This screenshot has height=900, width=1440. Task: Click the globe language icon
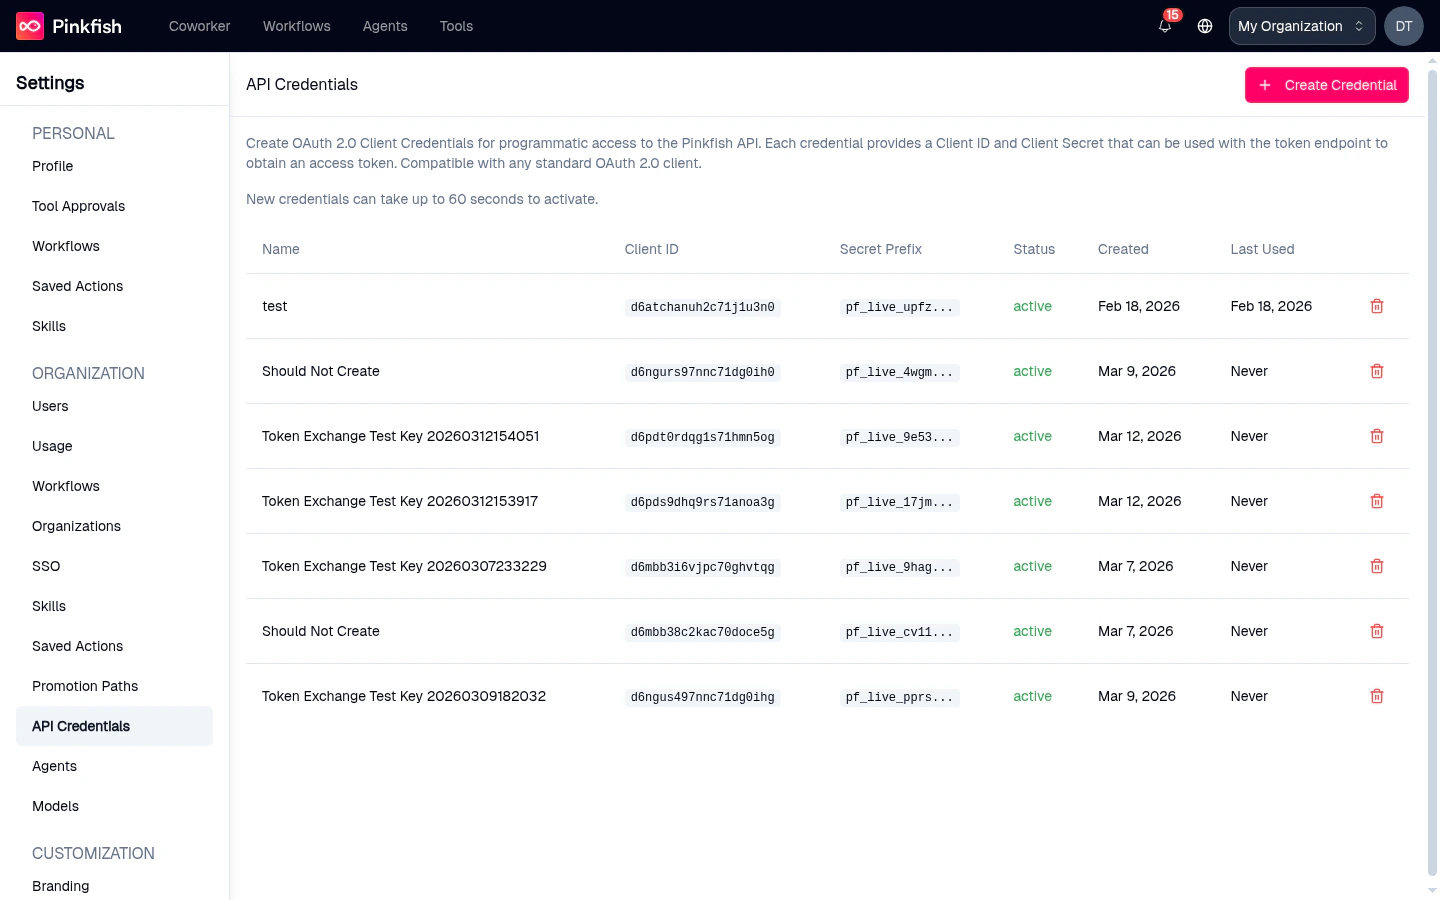pos(1204,26)
